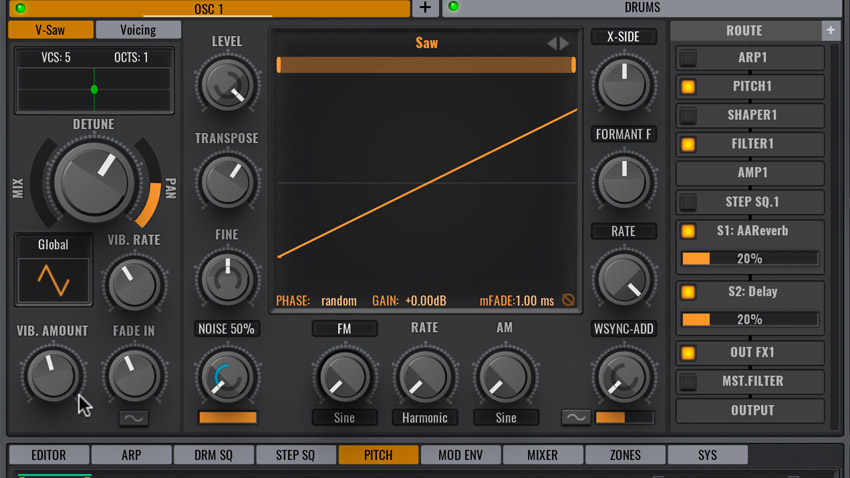The image size is (850, 478).
Task: Click the DETUNE large knob
Action: coord(94,182)
